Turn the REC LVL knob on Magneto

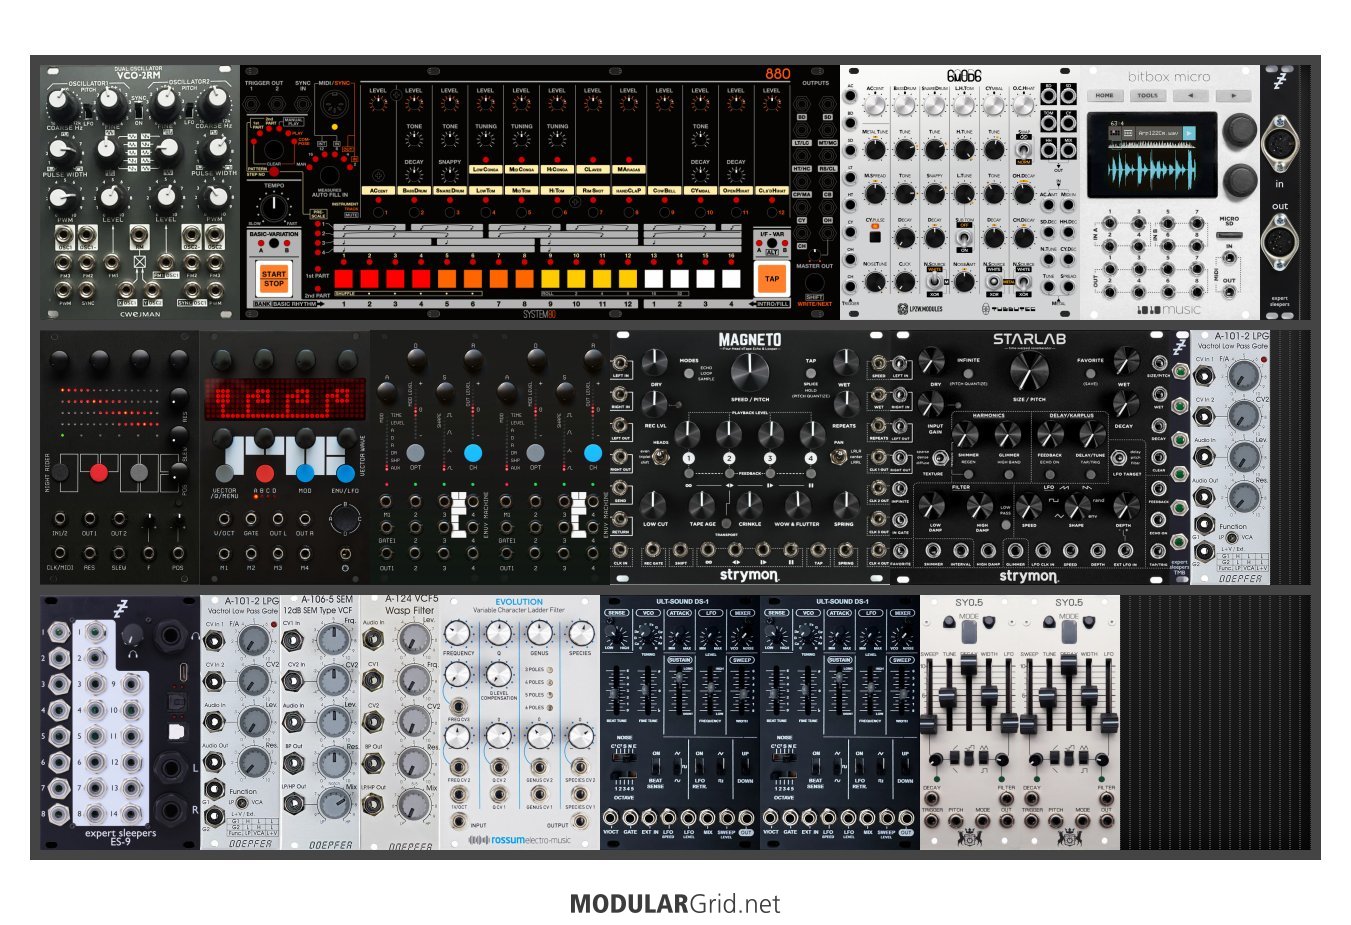click(x=654, y=403)
